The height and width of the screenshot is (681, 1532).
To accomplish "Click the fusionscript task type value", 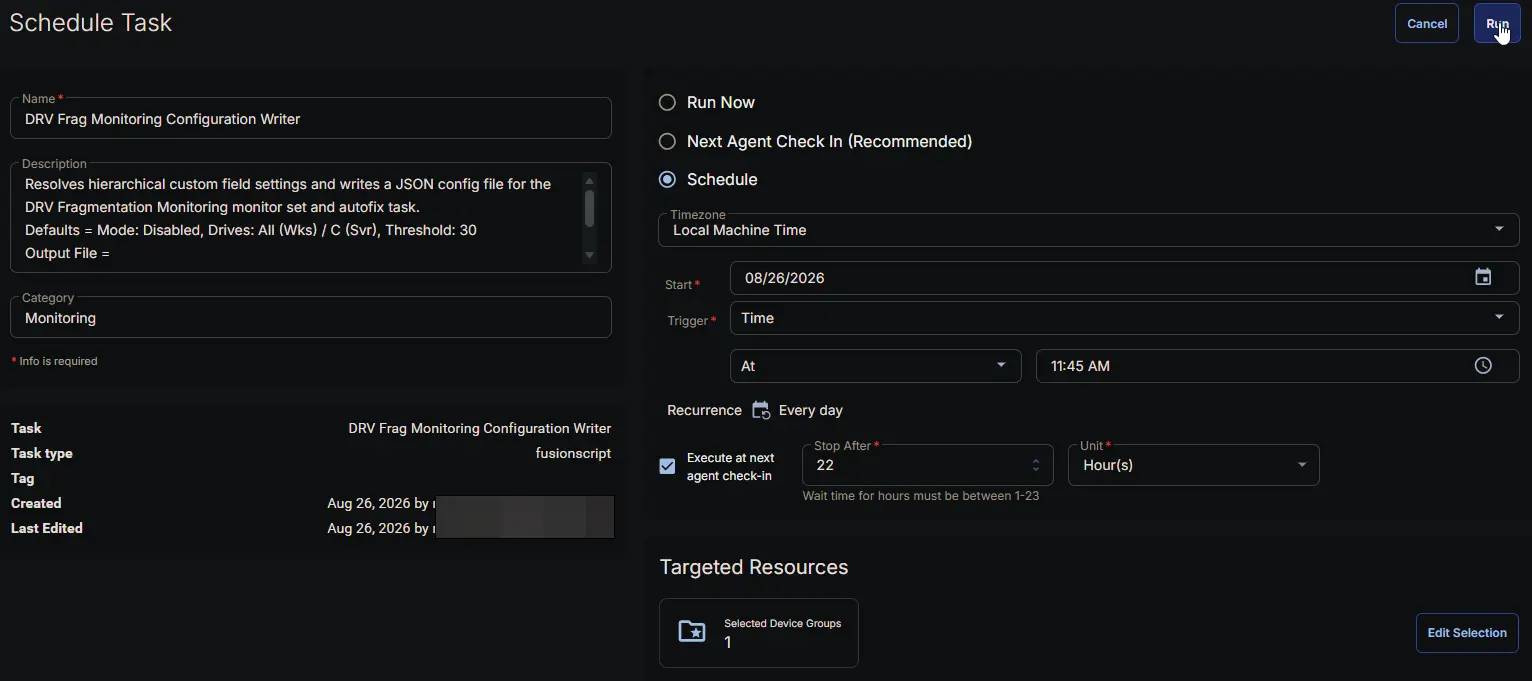I will tap(573, 453).
